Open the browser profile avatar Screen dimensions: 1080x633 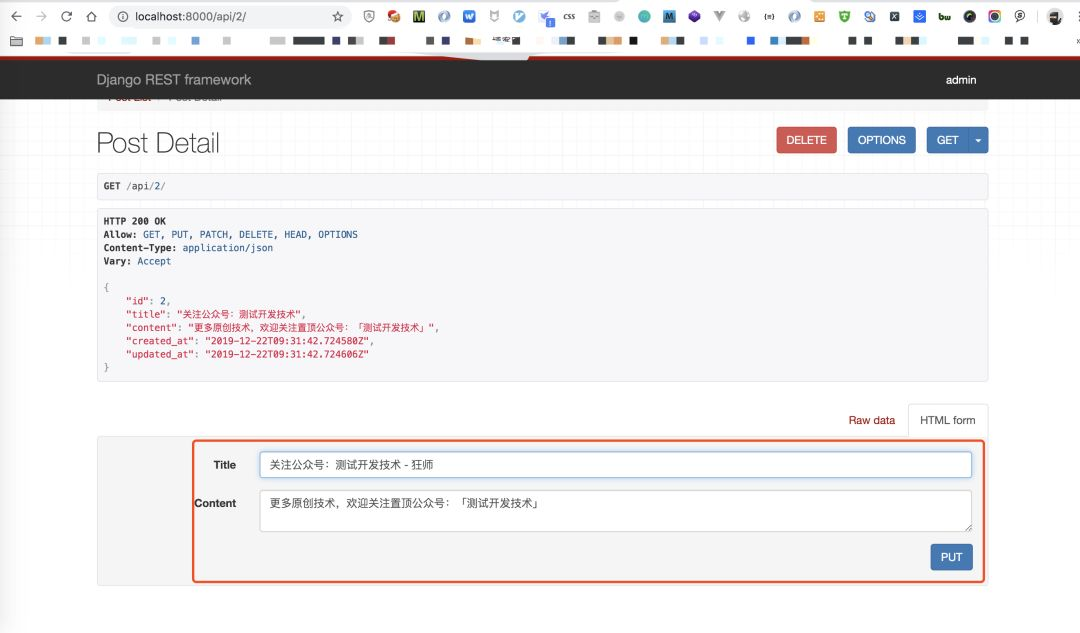(x=1055, y=17)
